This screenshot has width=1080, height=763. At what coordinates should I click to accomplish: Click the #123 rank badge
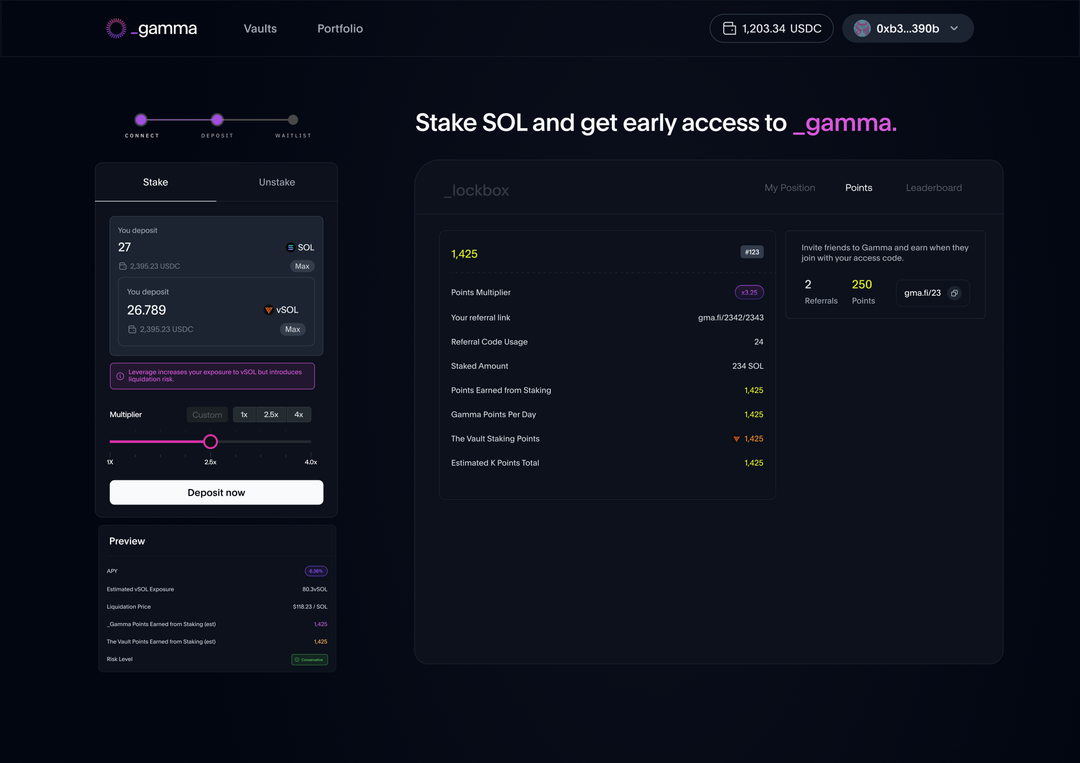coord(752,252)
